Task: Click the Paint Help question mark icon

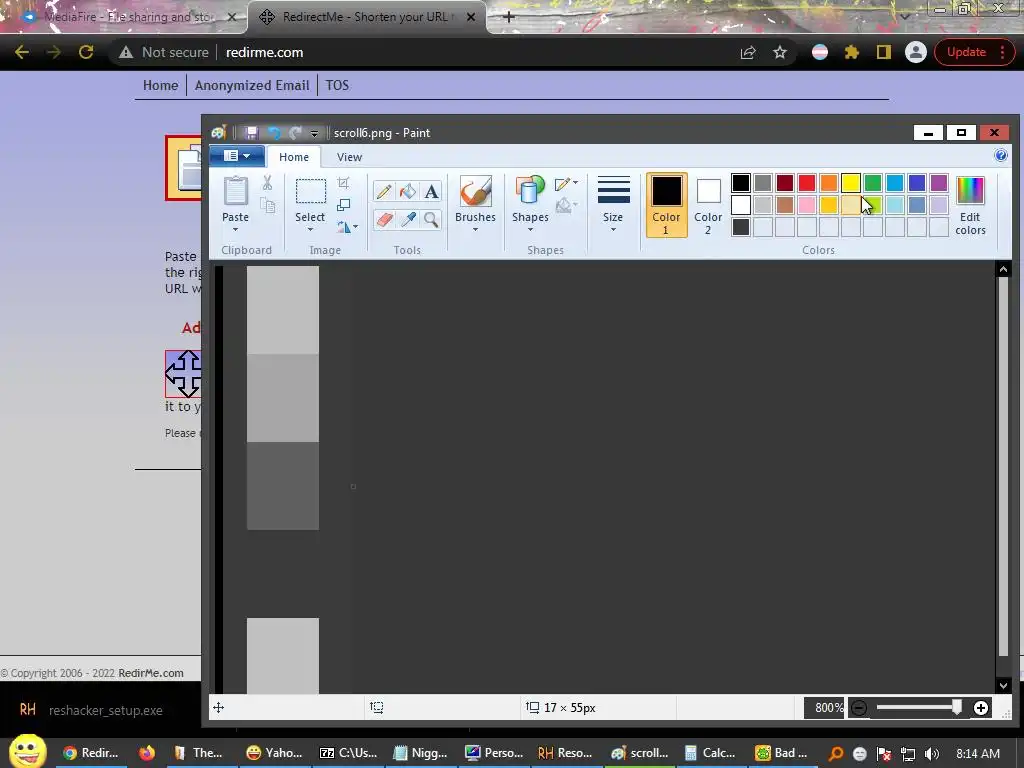Action: click(1000, 155)
